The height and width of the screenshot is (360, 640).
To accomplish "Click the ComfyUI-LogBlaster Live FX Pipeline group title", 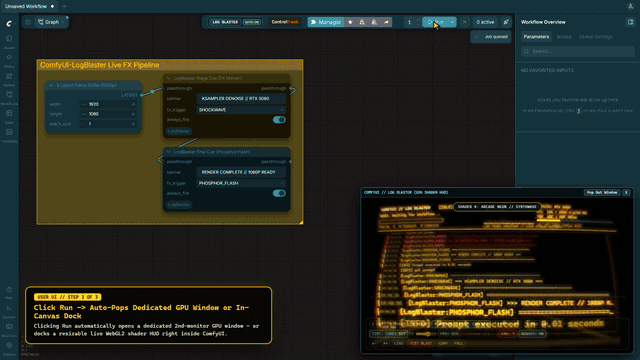I will coord(100,65).
